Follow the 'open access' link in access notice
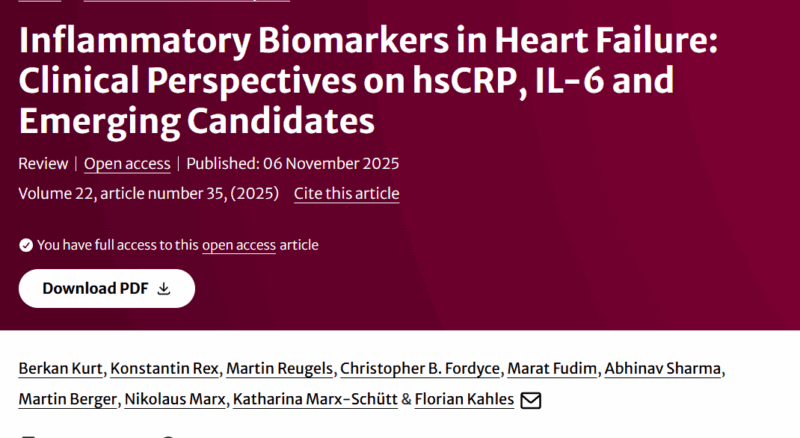Viewport: 800px width, 438px height. click(239, 245)
